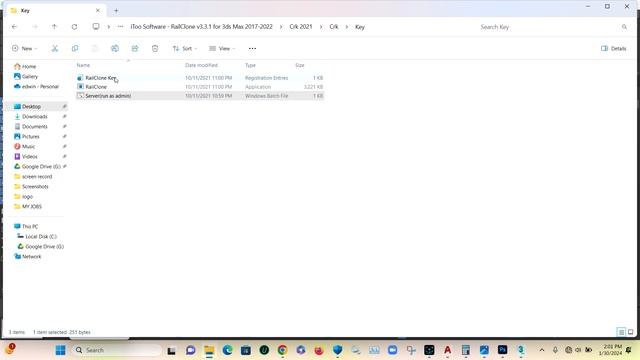
Task: Open Photoshop from taskbar
Action: coord(502,350)
